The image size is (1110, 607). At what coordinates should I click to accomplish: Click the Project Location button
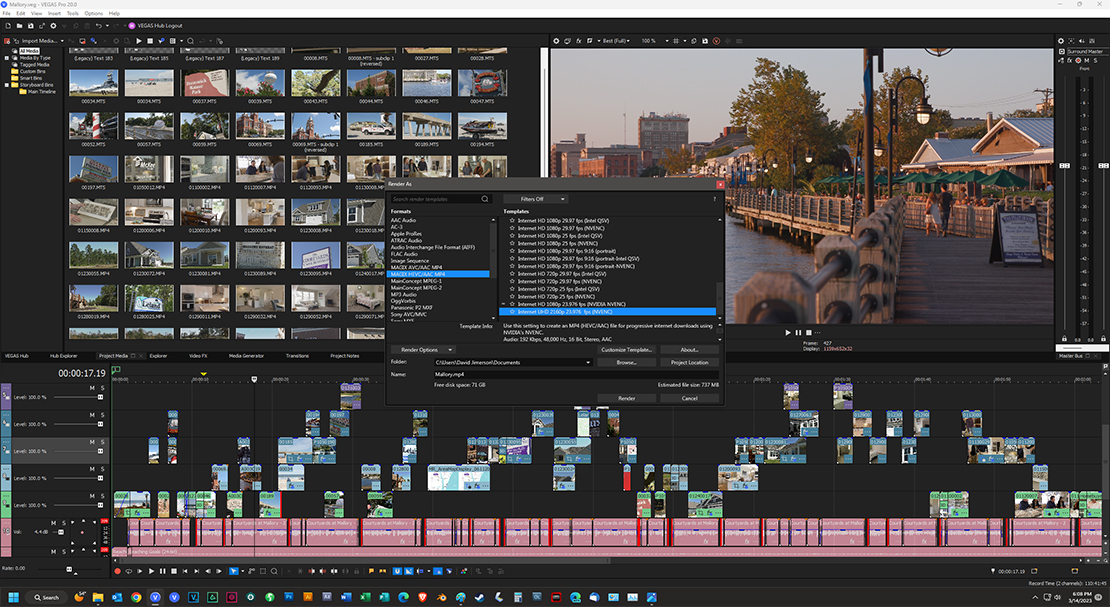click(690, 363)
